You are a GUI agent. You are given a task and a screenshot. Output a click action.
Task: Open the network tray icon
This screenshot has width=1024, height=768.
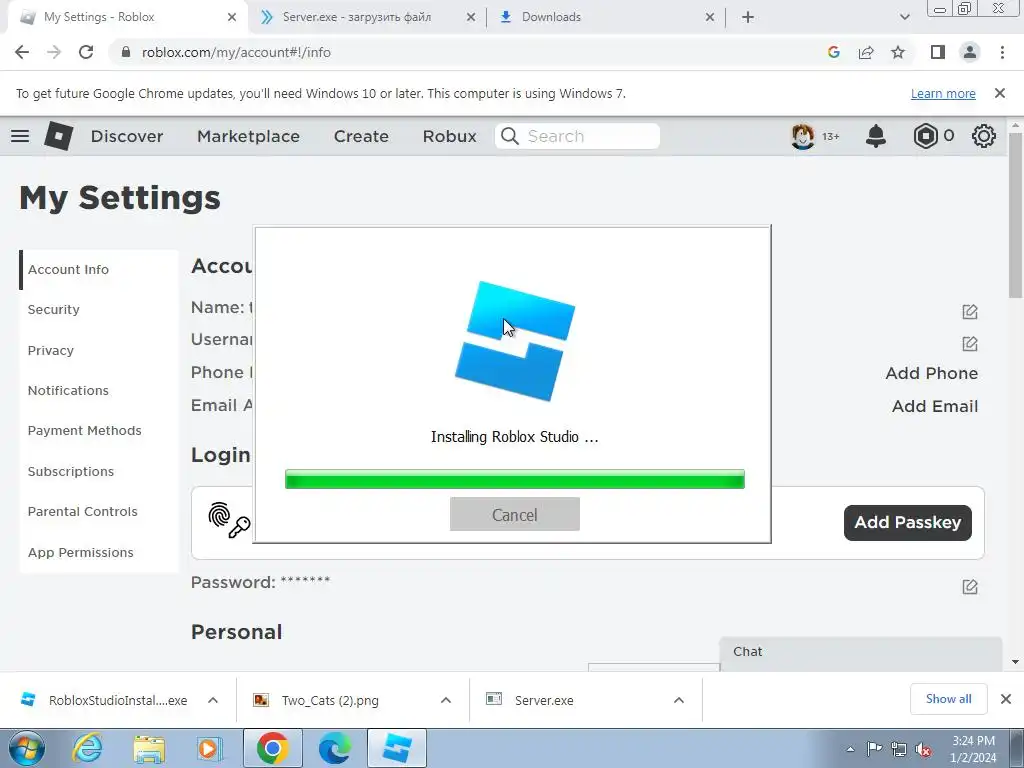(x=899, y=749)
